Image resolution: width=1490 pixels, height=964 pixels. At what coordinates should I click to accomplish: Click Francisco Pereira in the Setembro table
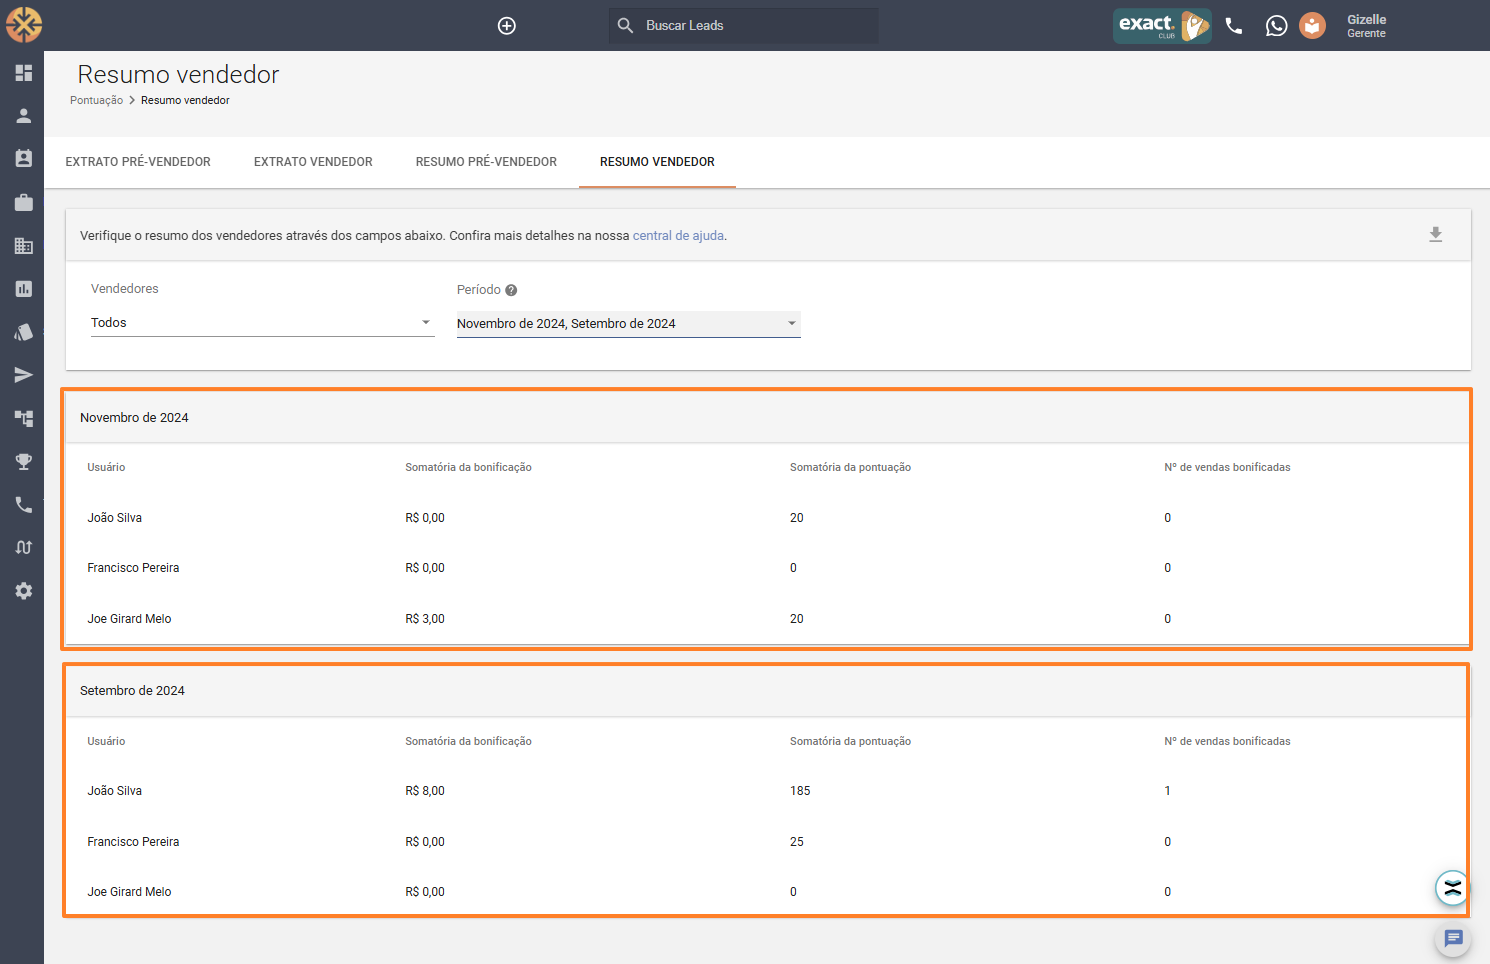click(133, 842)
